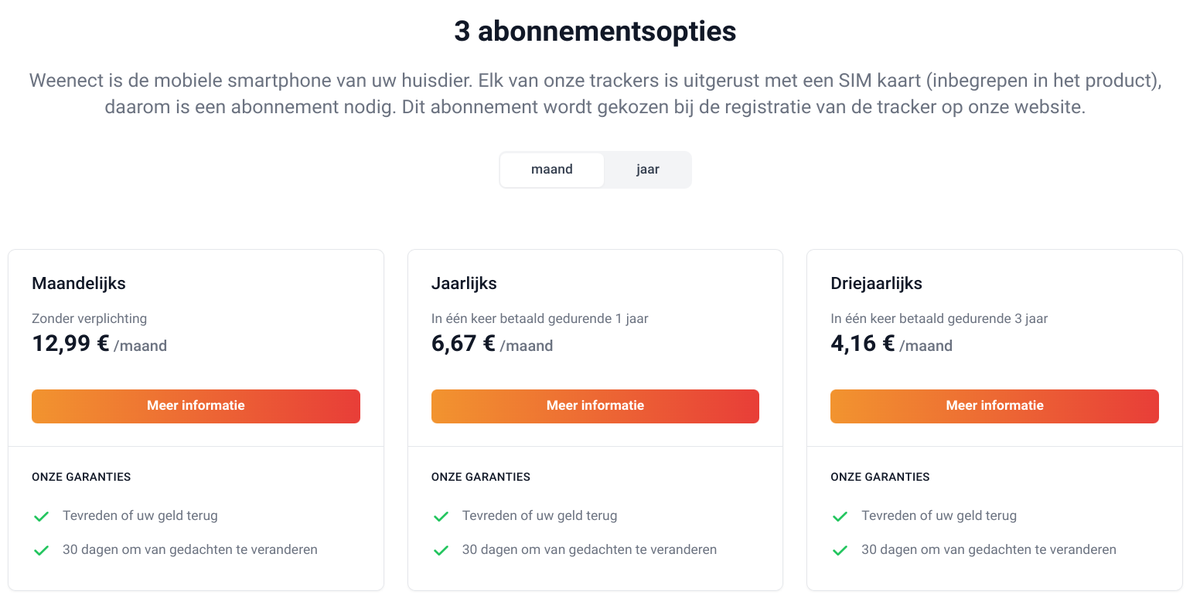Switch billing toggle to jaar

648,170
